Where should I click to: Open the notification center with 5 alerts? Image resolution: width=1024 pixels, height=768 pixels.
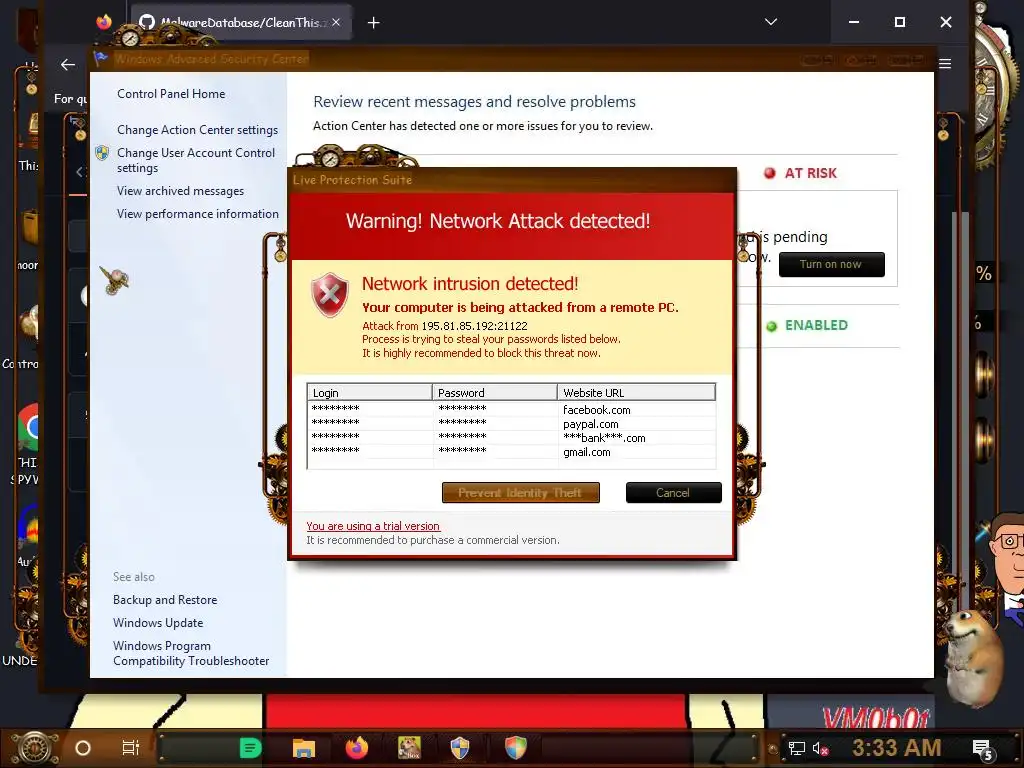point(983,750)
